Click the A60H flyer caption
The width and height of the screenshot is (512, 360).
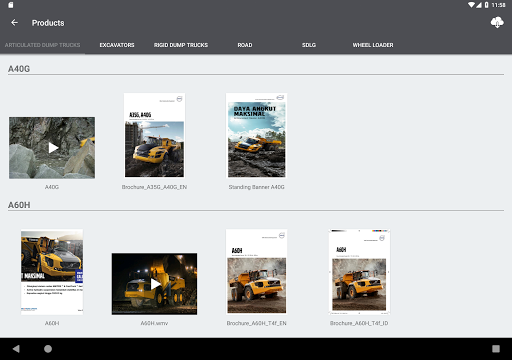point(52,323)
